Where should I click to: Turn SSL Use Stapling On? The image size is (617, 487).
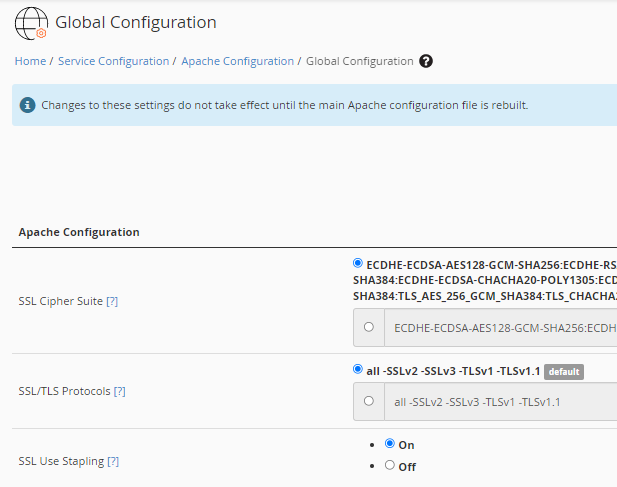390,444
